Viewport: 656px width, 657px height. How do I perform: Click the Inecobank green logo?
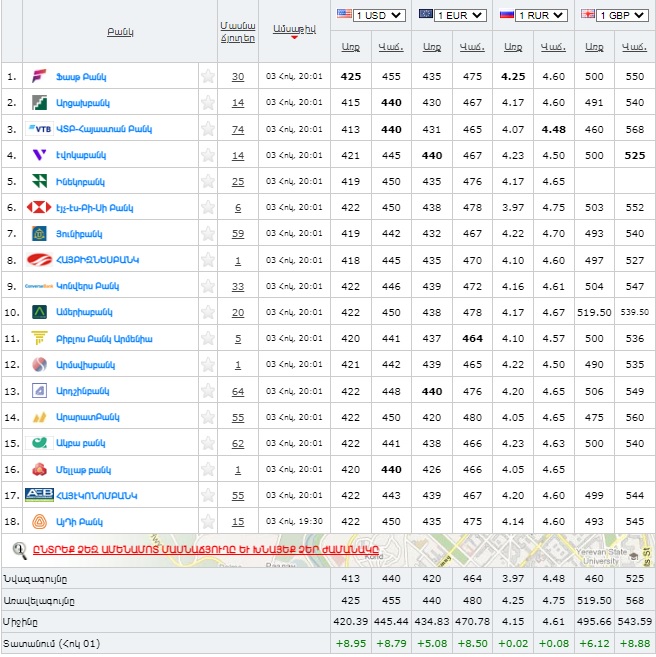tap(40, 181)
